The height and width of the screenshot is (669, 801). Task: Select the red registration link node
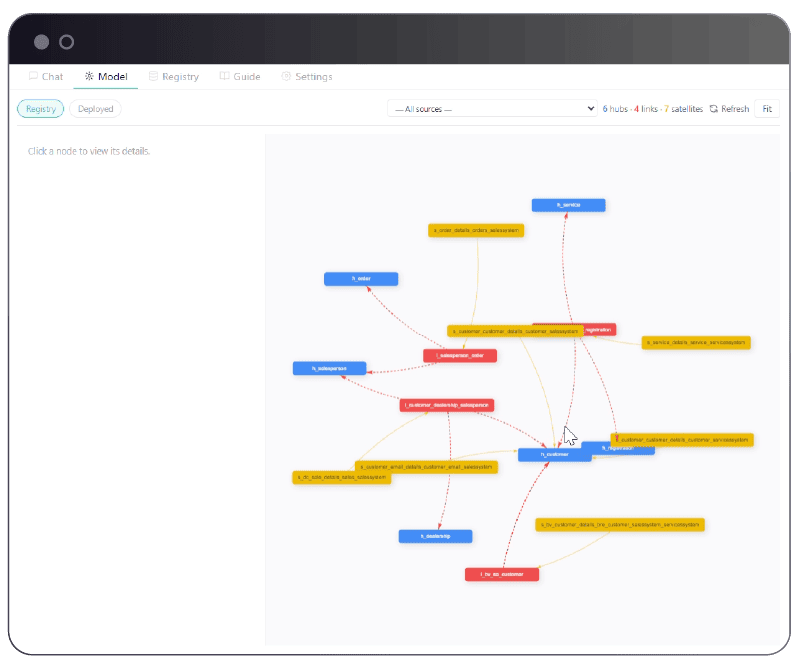pos(600,329)
